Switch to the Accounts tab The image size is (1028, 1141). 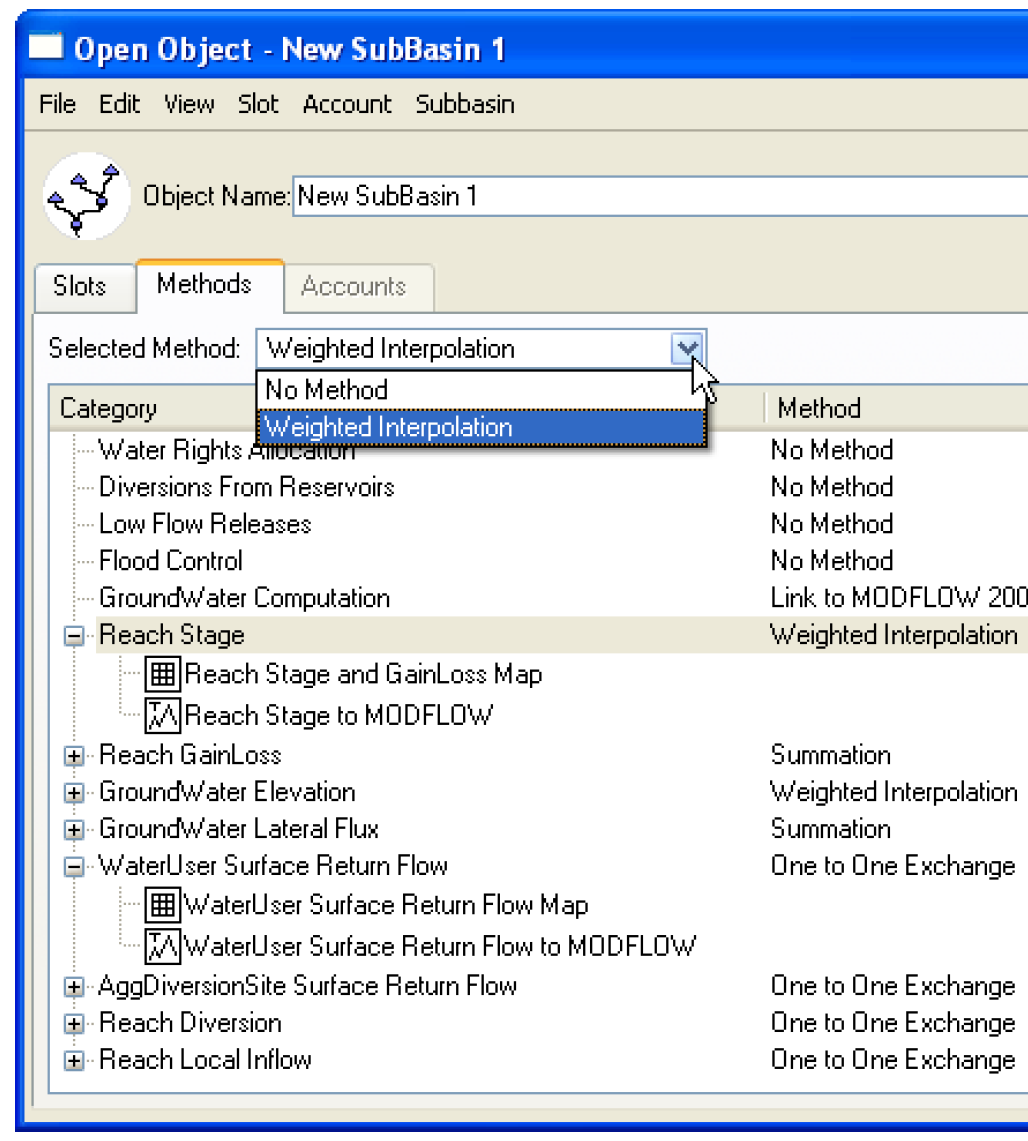359,287
